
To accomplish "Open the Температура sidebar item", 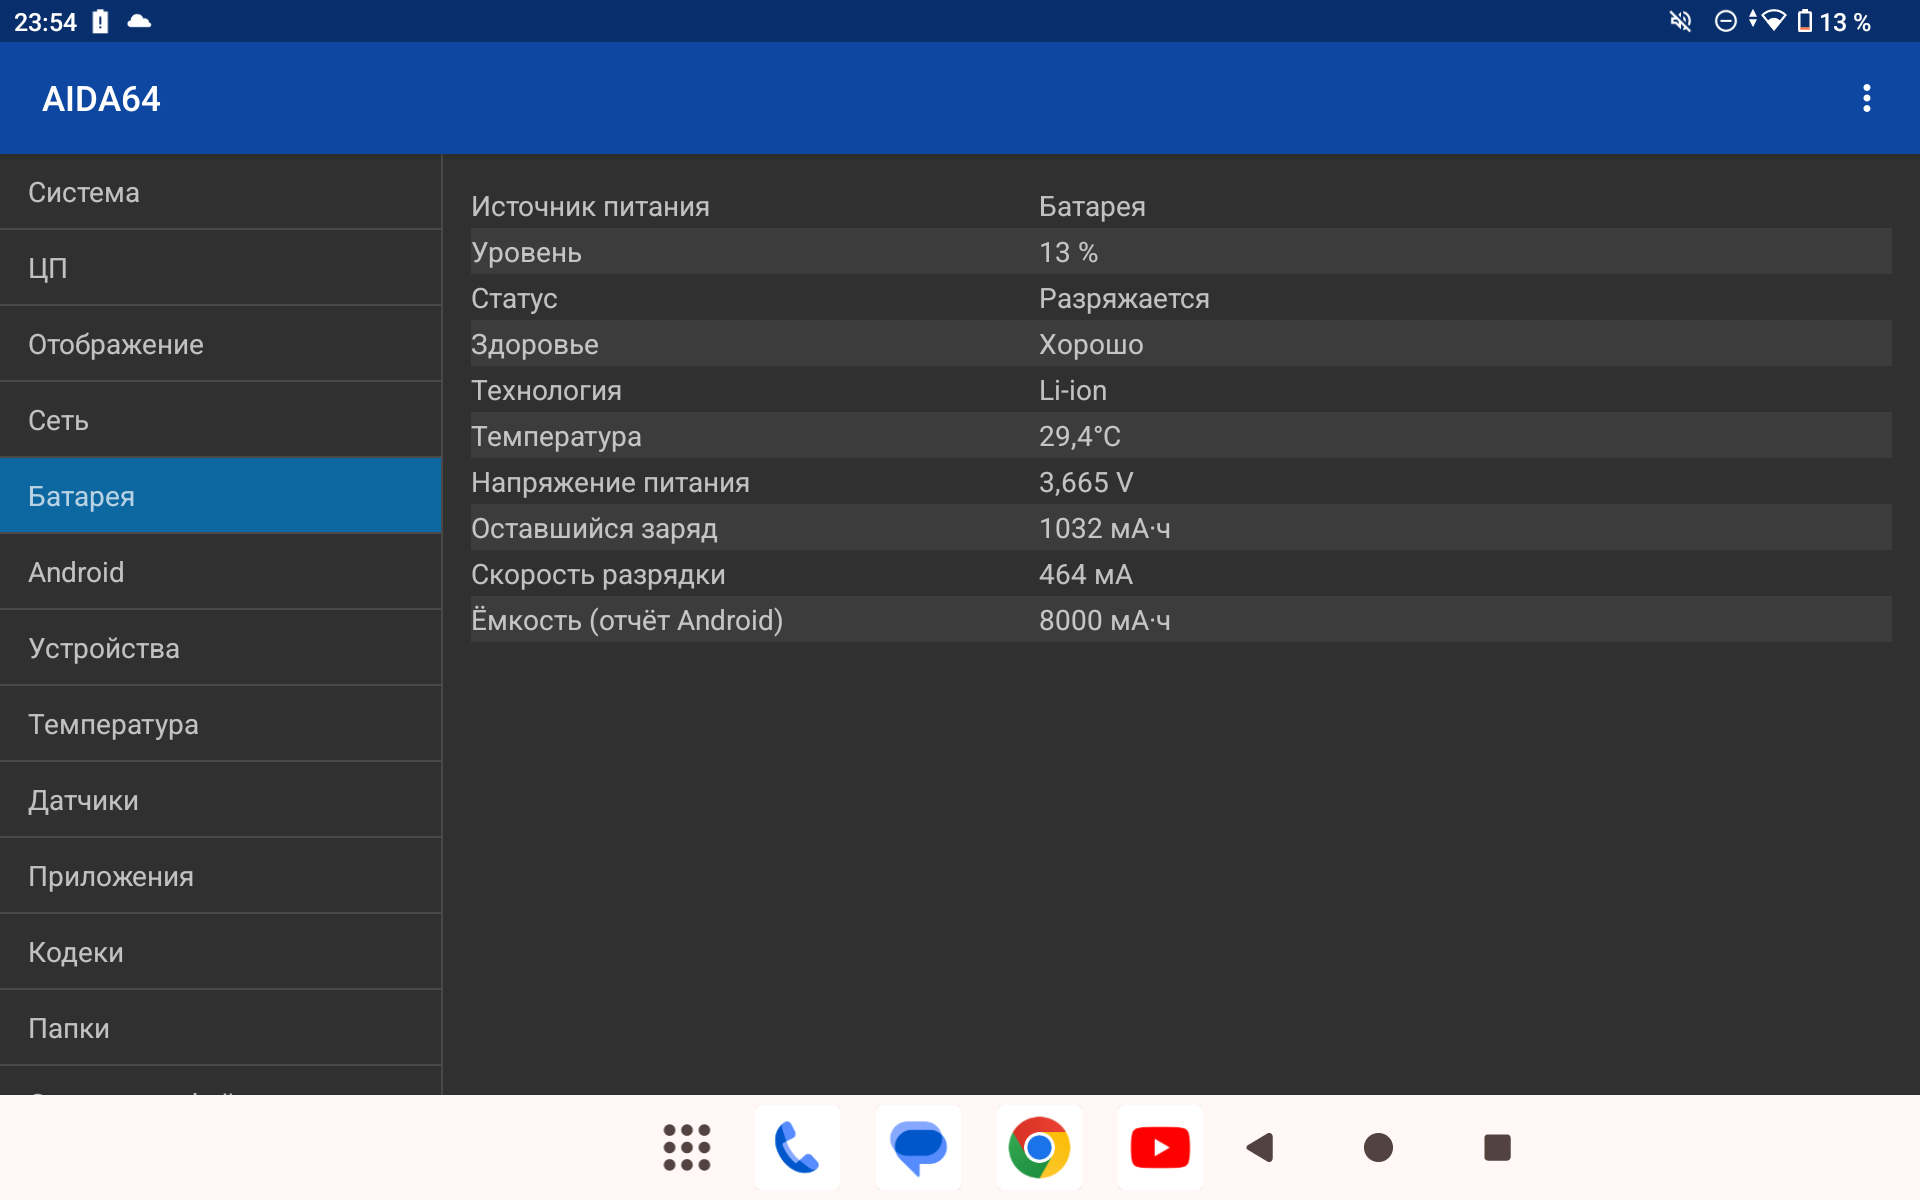I will point(220,724).
